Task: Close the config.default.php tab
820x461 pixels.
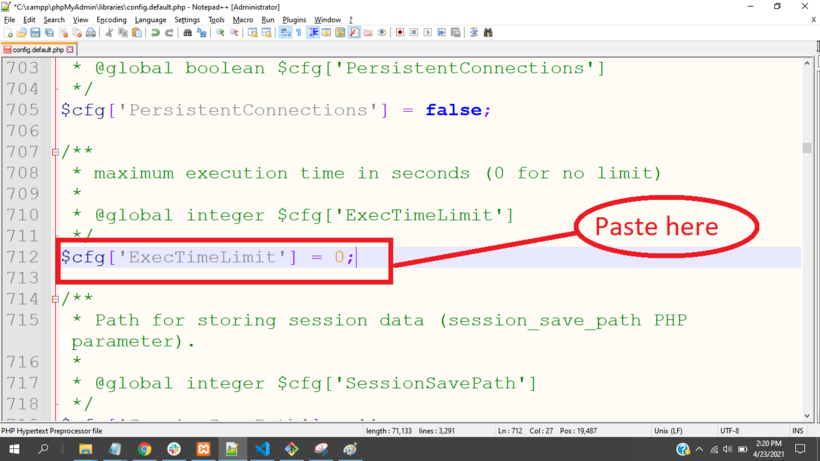Action: [70, 49]
